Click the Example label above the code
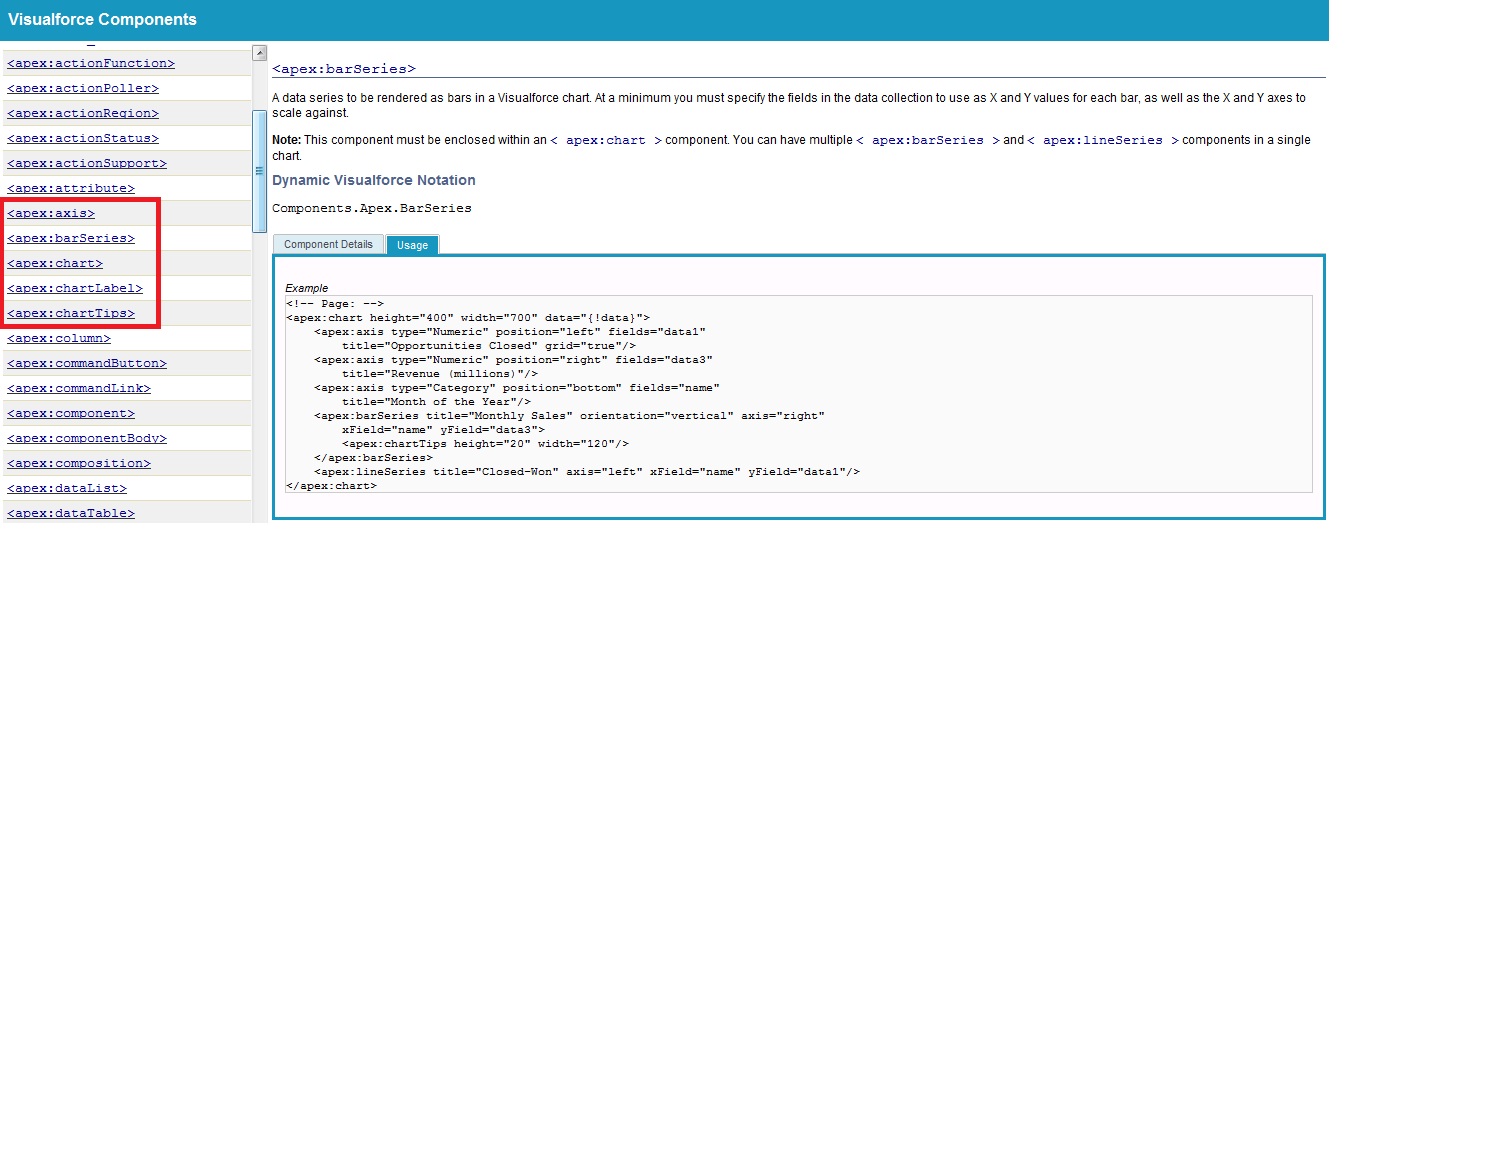The width and height of the screenshot is (1500, 1175). (x=306, y=288)
